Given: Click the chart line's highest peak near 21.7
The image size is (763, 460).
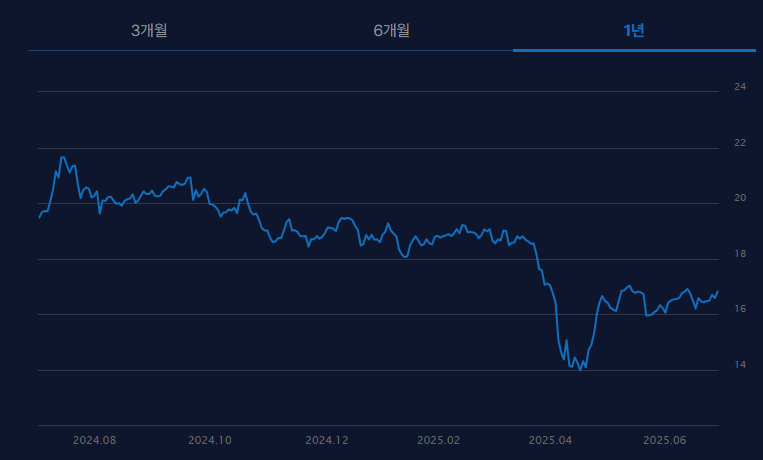Looking at the screenshot, I should click(63, 157).
